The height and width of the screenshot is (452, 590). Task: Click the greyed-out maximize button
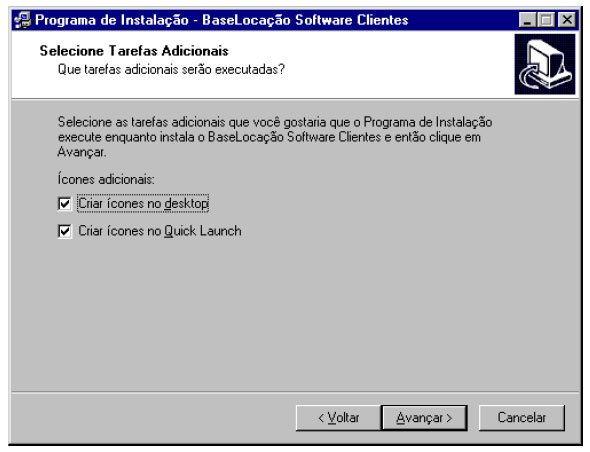click(x=546, y=20)
